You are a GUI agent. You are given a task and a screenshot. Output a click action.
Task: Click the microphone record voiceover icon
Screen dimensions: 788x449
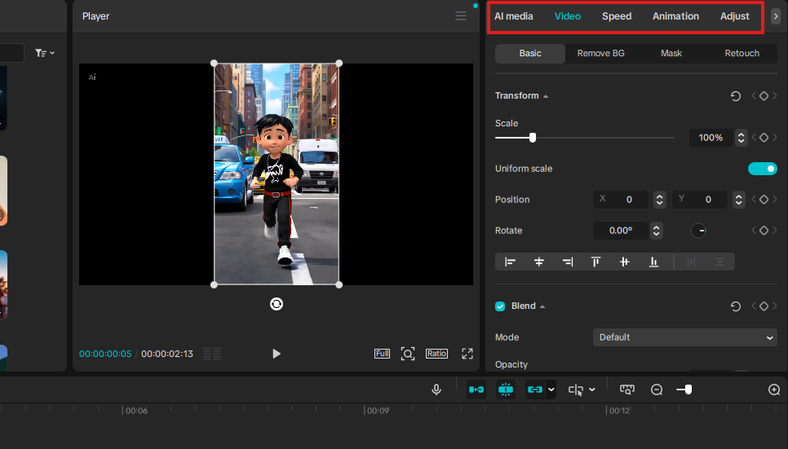click(436, 389)
